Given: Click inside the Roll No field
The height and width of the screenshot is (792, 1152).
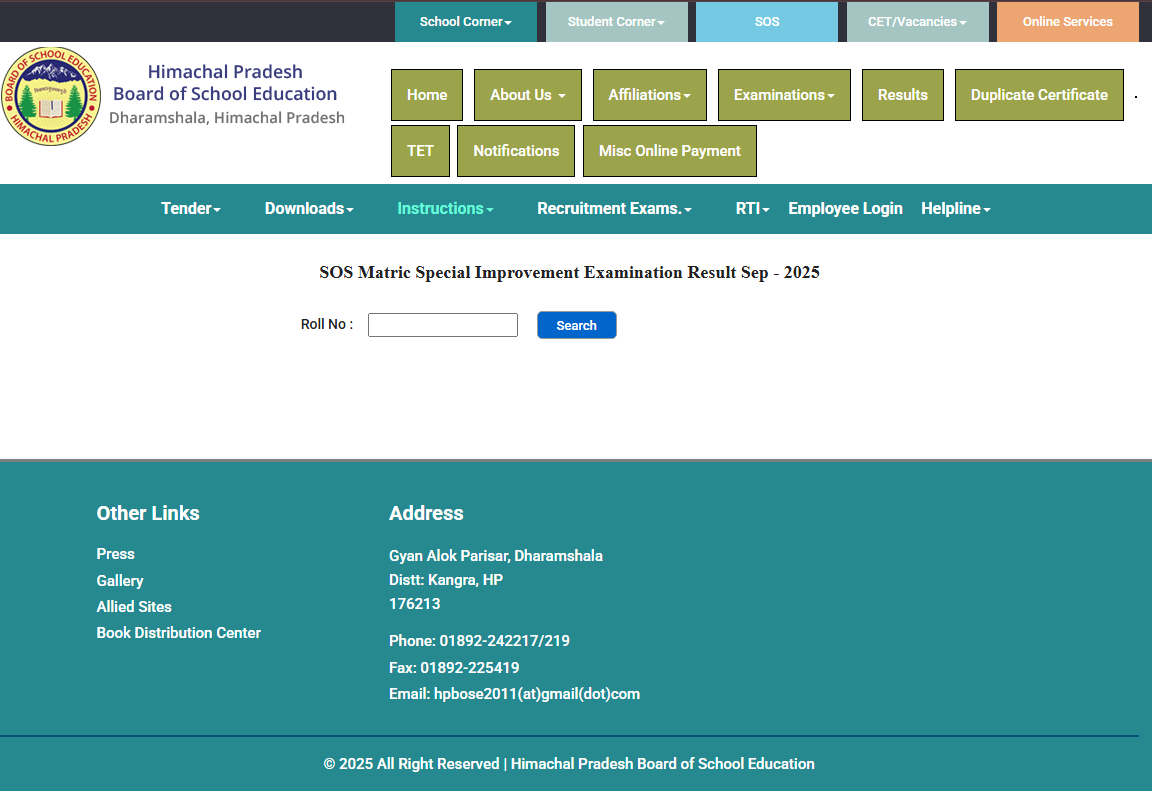Looking at the screenshot, I should (442, 325).
